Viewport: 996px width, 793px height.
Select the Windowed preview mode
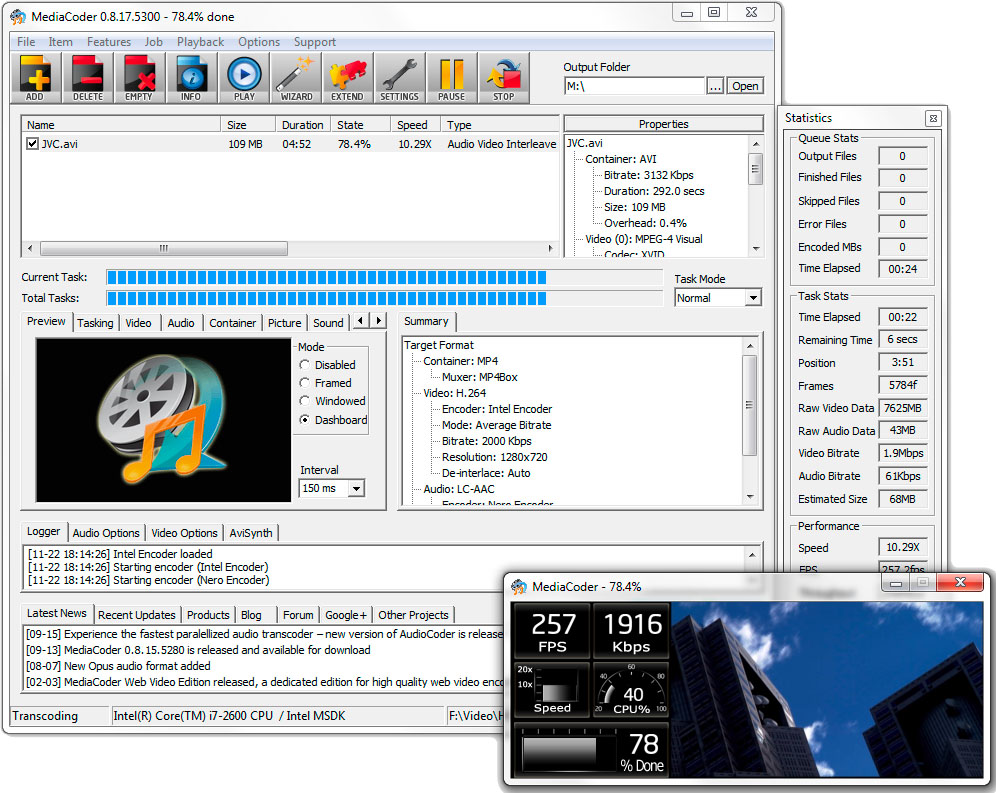[305, 401]
